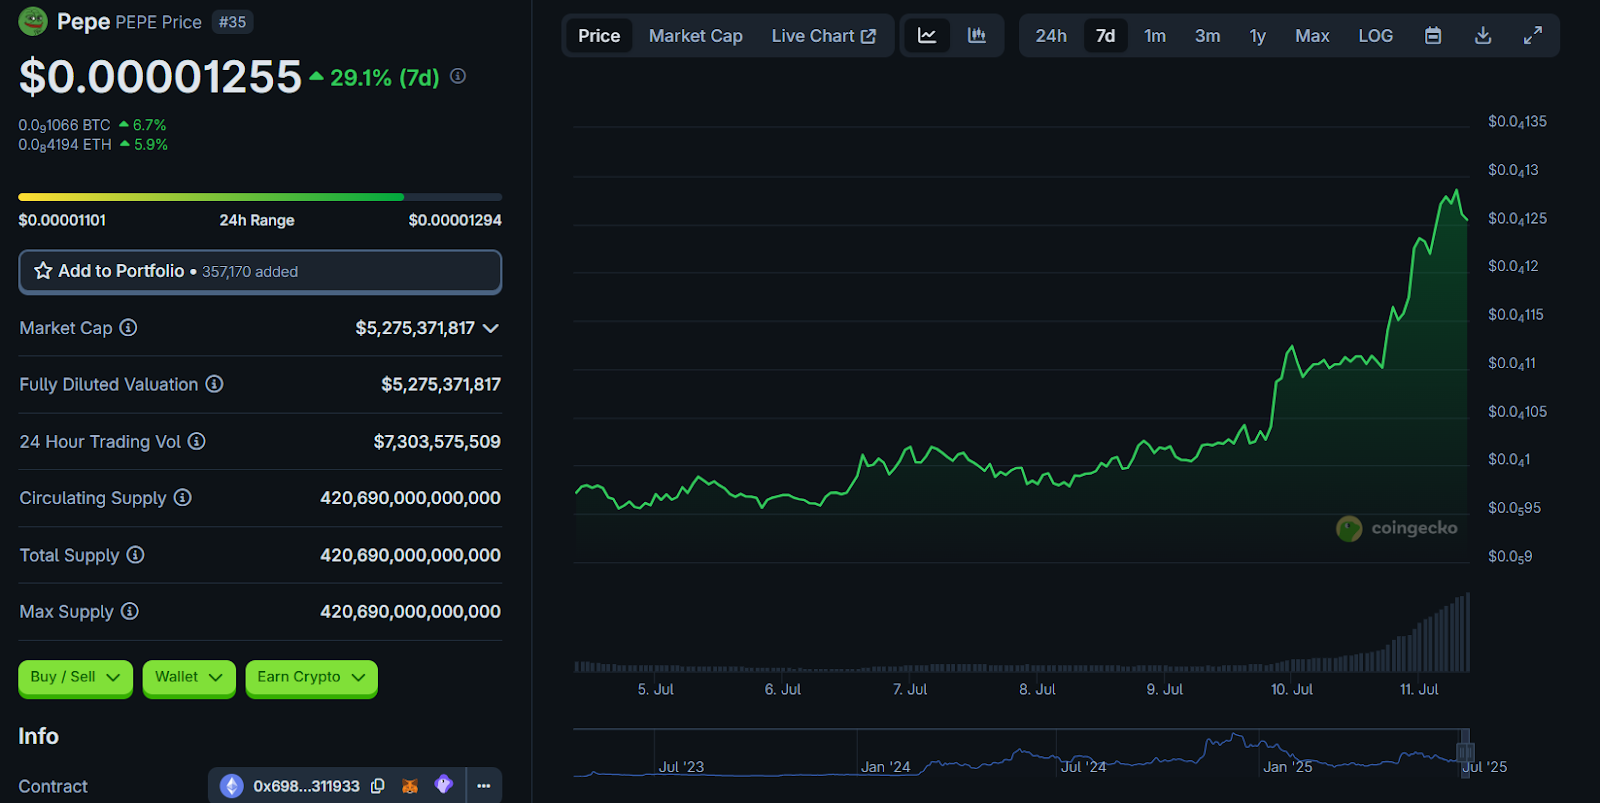The image size is (1600, 803).
Task: Expand the Market Cap value chevron
Action: coord(491,328)
